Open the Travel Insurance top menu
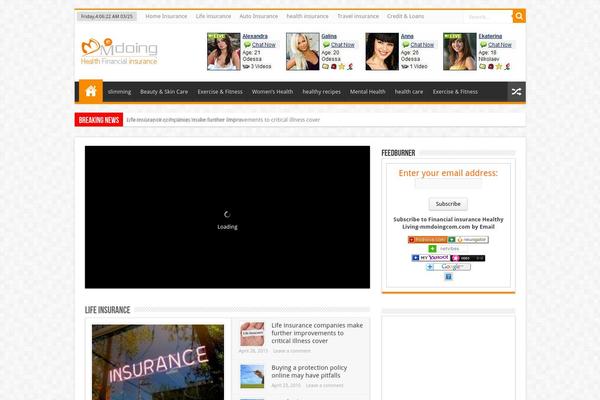Image resolution: width=600 pixels, height=400 pixels. (358, 16)
